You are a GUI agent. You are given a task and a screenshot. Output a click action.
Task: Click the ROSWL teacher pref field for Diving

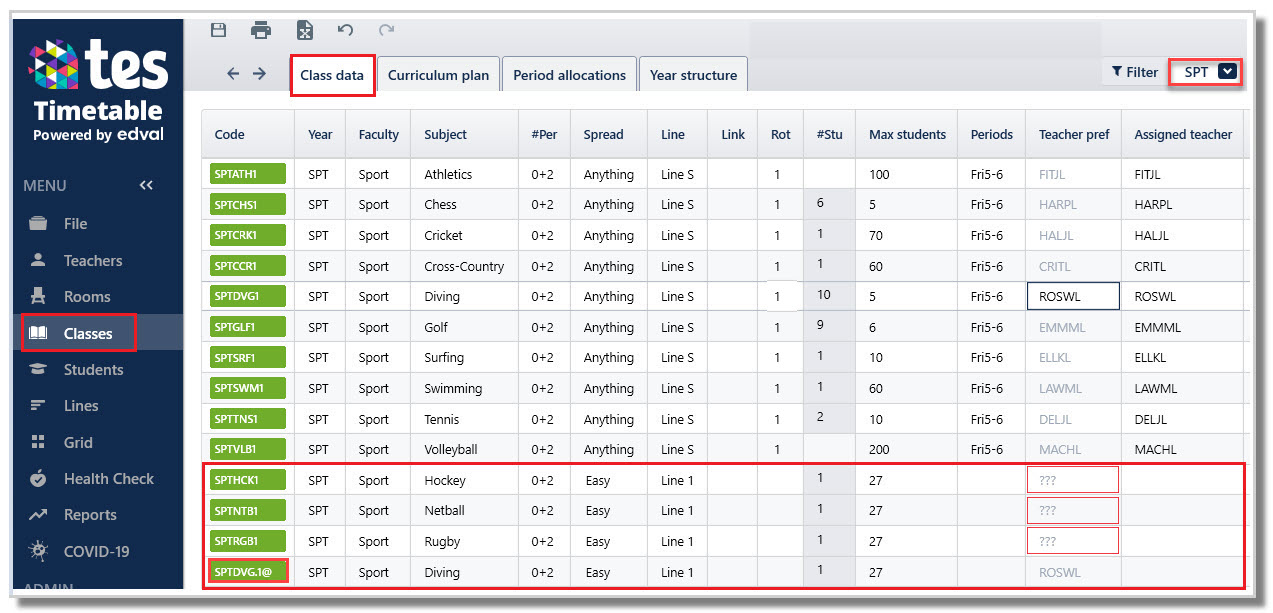pos(1073,297)
